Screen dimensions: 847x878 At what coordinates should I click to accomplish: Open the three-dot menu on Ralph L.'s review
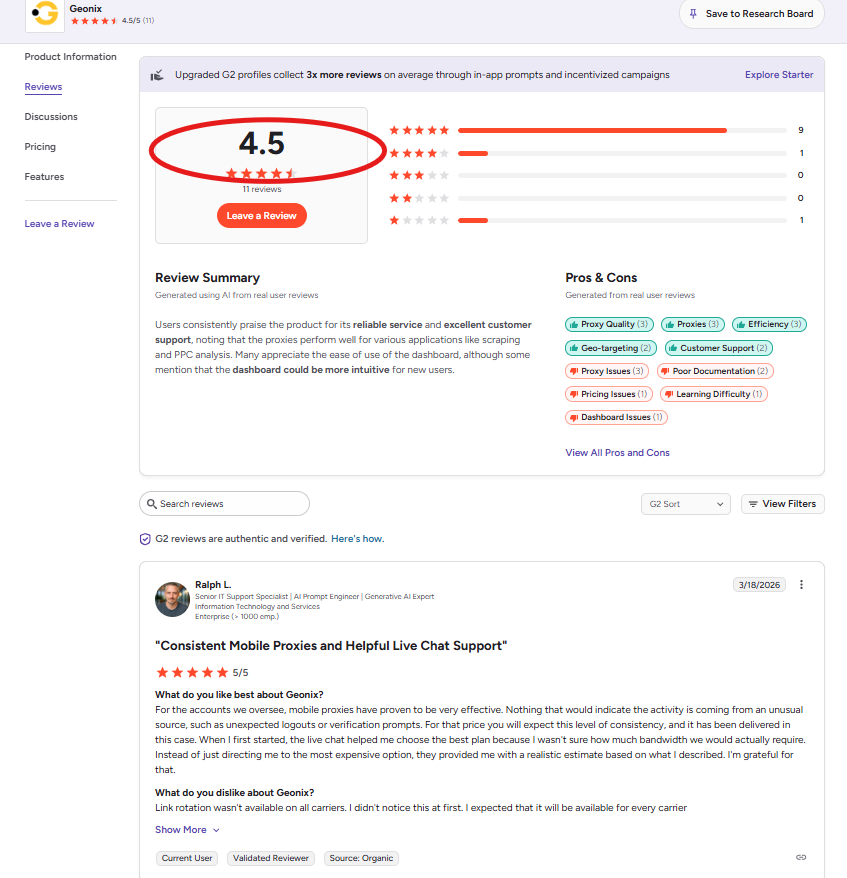[x=801, y=584]
